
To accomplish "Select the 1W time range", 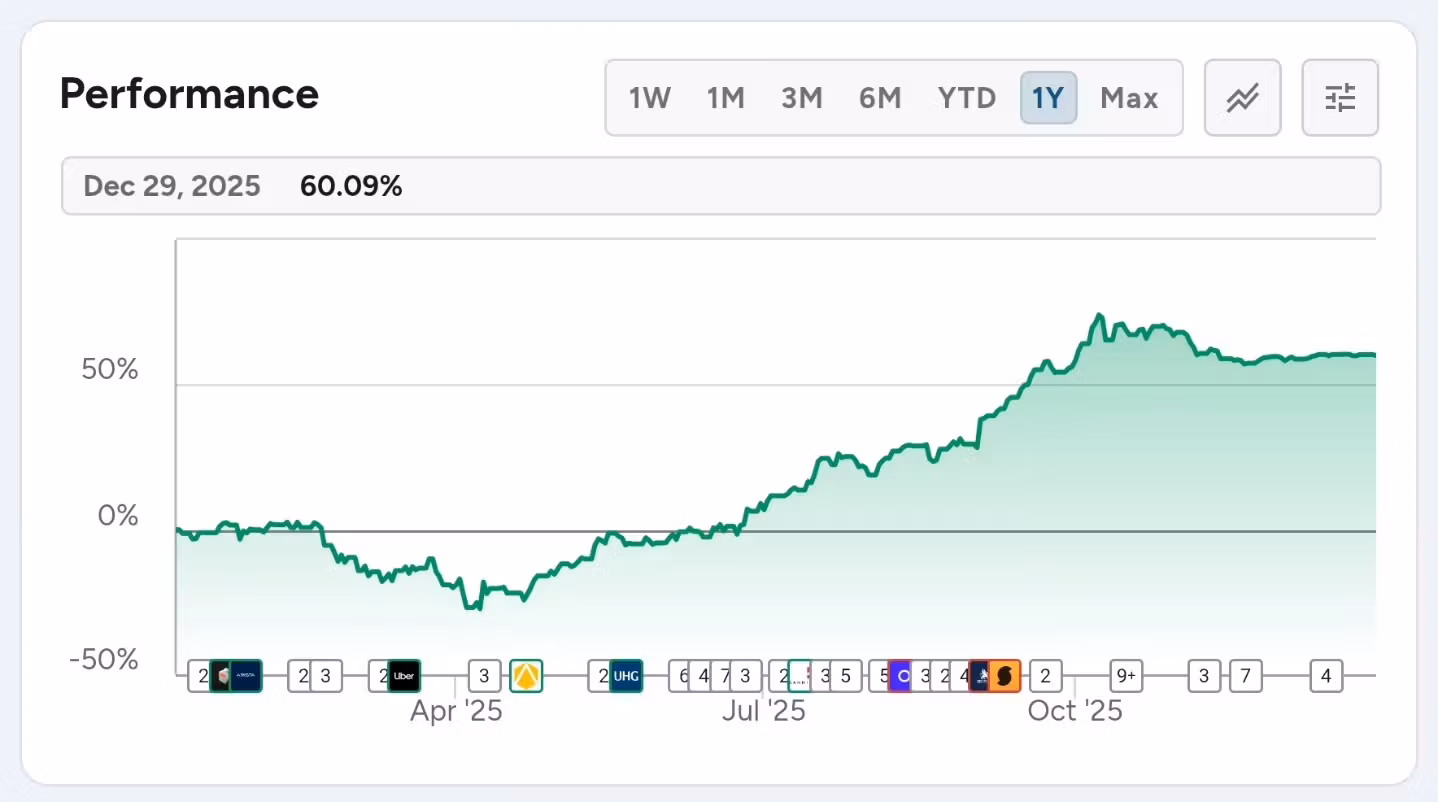I will [649, 98].
